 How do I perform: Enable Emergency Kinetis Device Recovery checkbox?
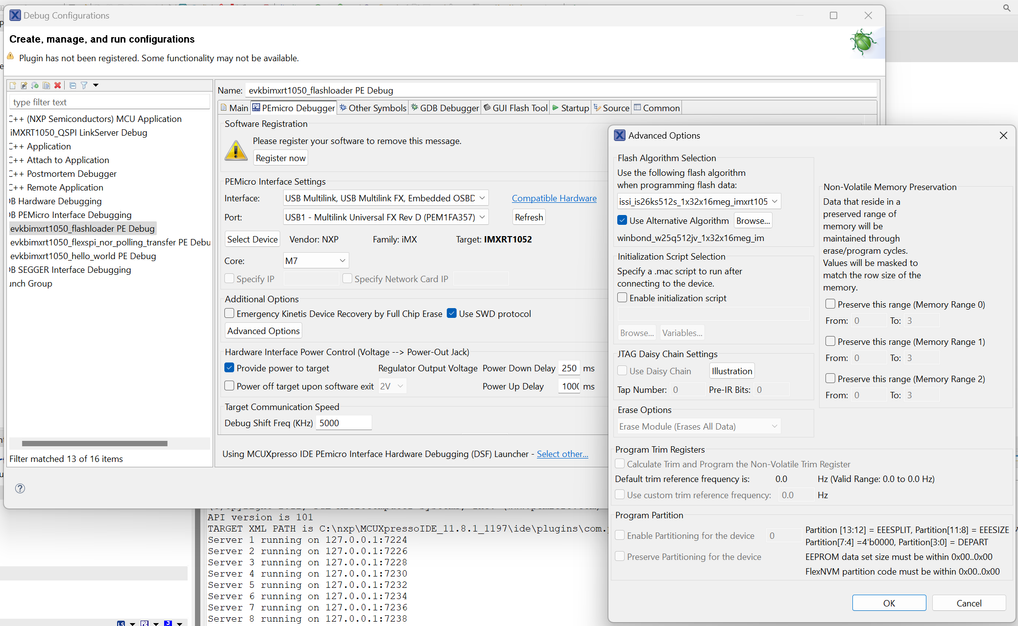229,314
